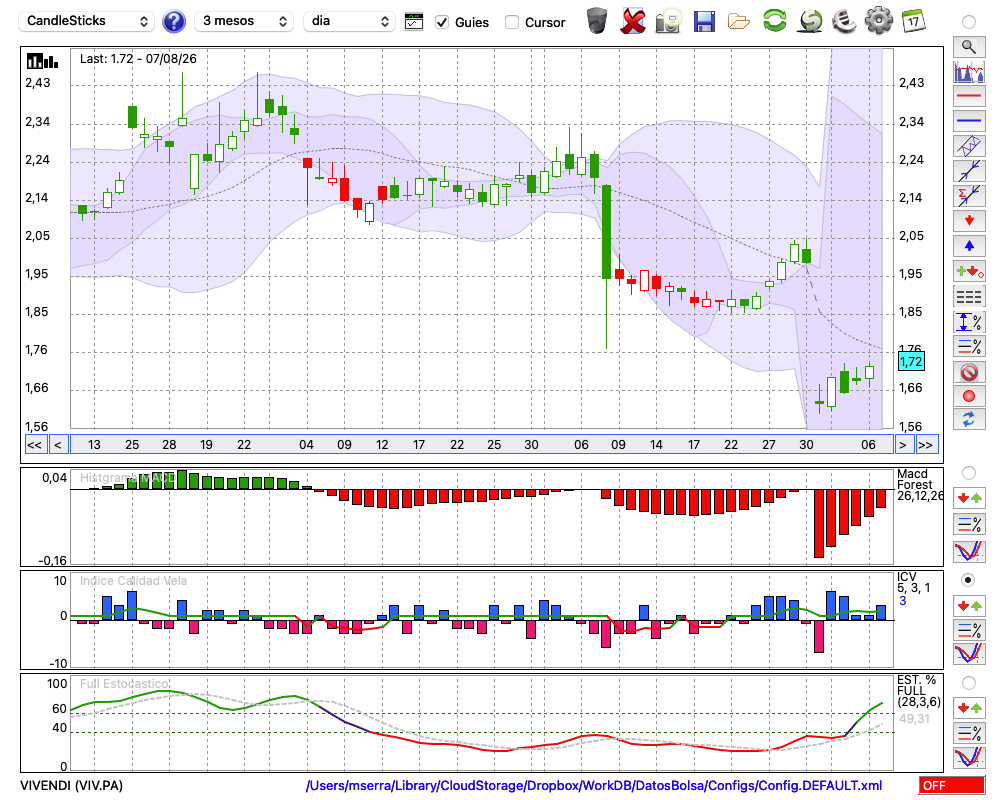
Task: Click the red X delete icon
Action: click(x=633, y=21)
